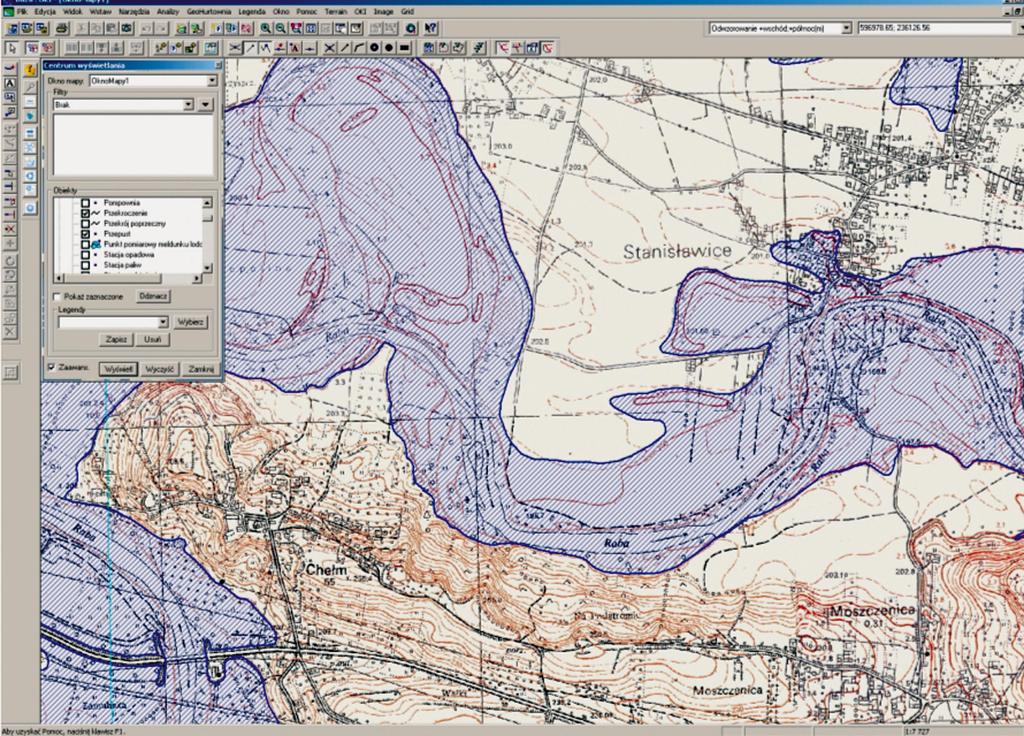Click the solid black rectangle drawing tool
Screen dimensions: 1024x736
[x=404, y=48]
